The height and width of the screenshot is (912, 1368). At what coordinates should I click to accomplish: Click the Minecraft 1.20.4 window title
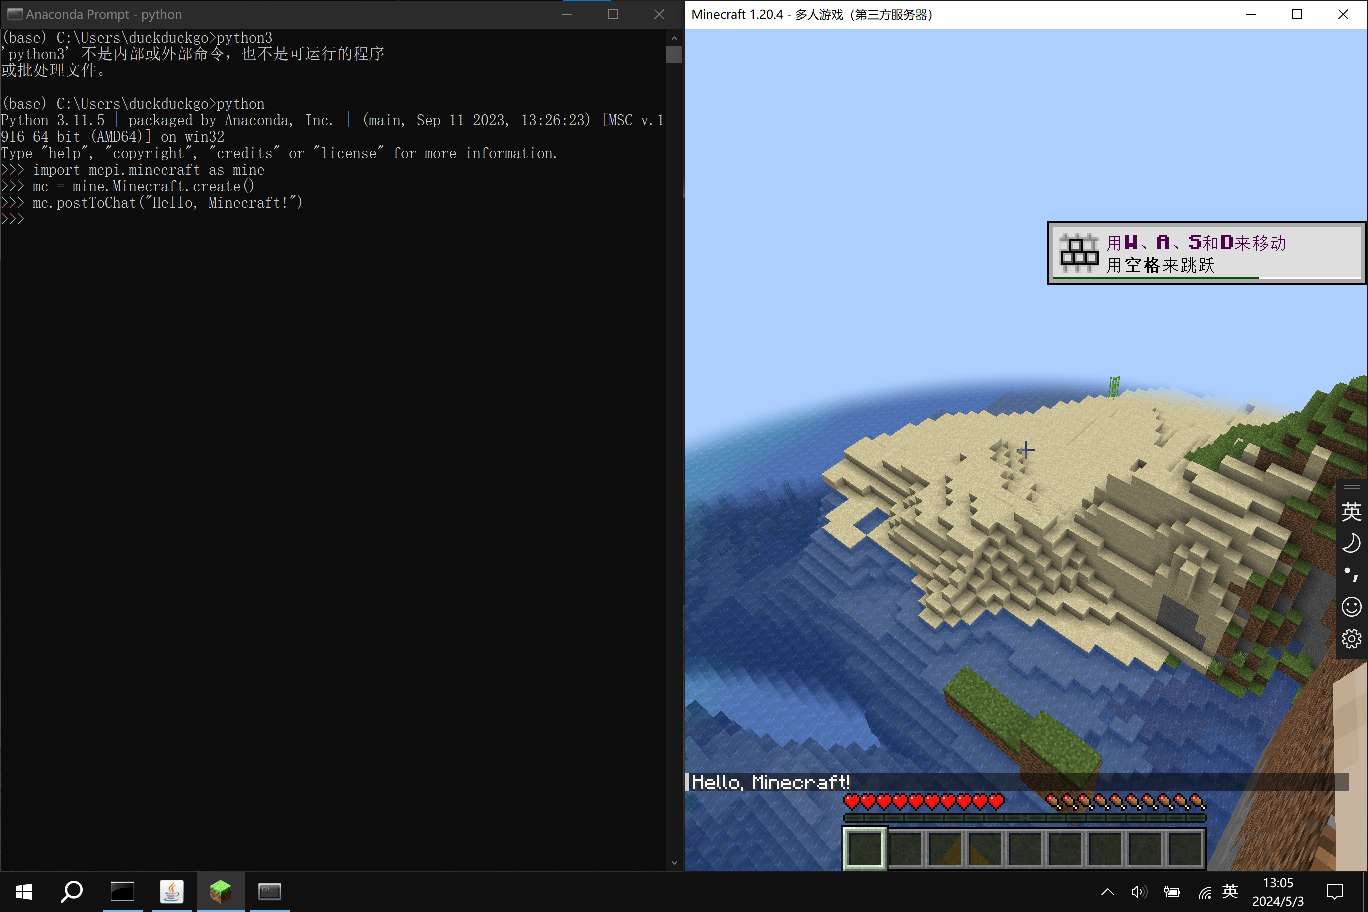tap(812, 14)
